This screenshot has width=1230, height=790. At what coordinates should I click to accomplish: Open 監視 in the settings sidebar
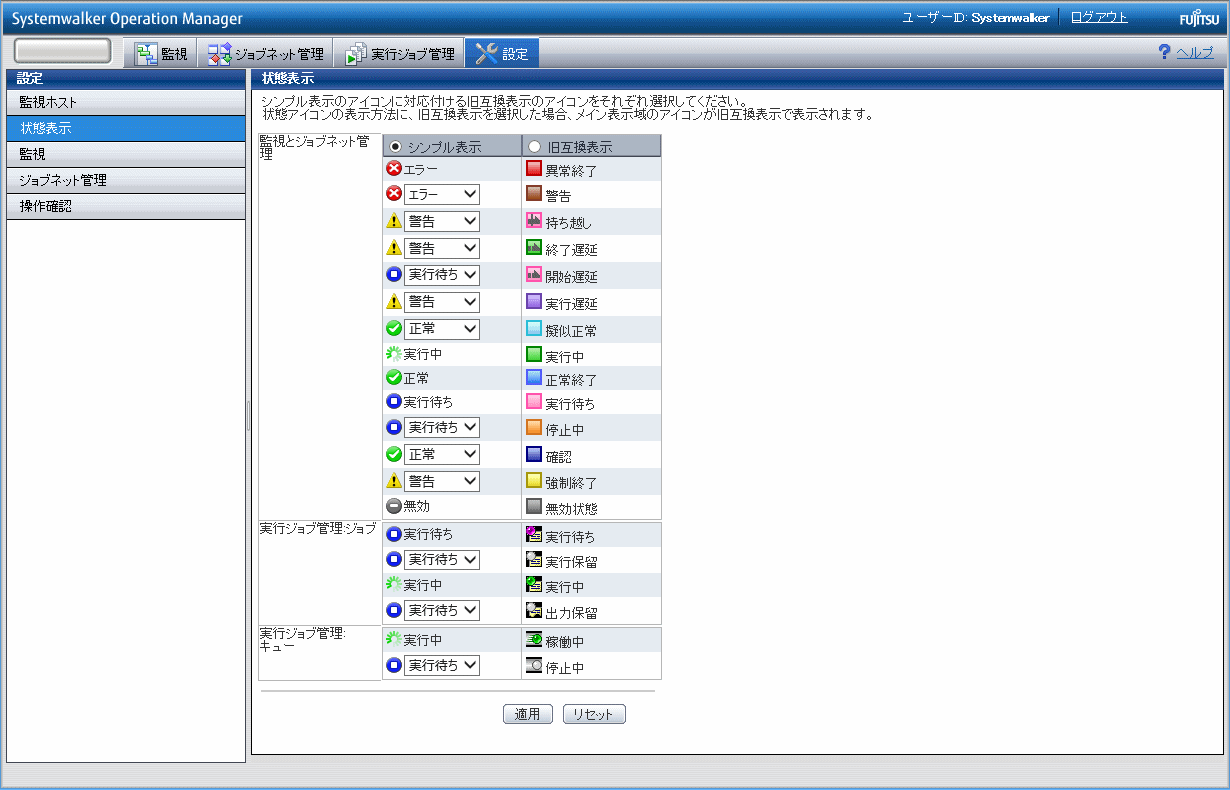click(x=126, y=154)
